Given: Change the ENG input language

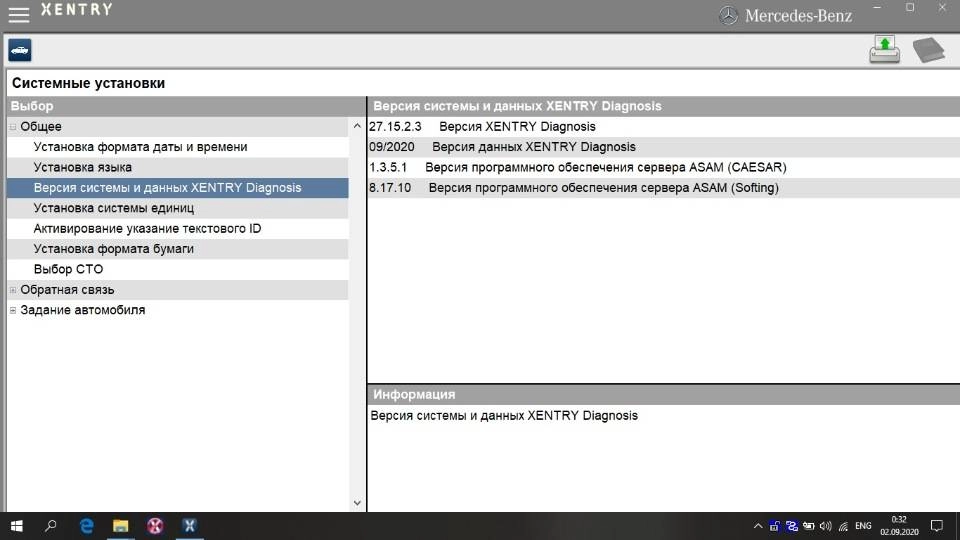Looking at the screenshot, I should [x=863, y=526].
